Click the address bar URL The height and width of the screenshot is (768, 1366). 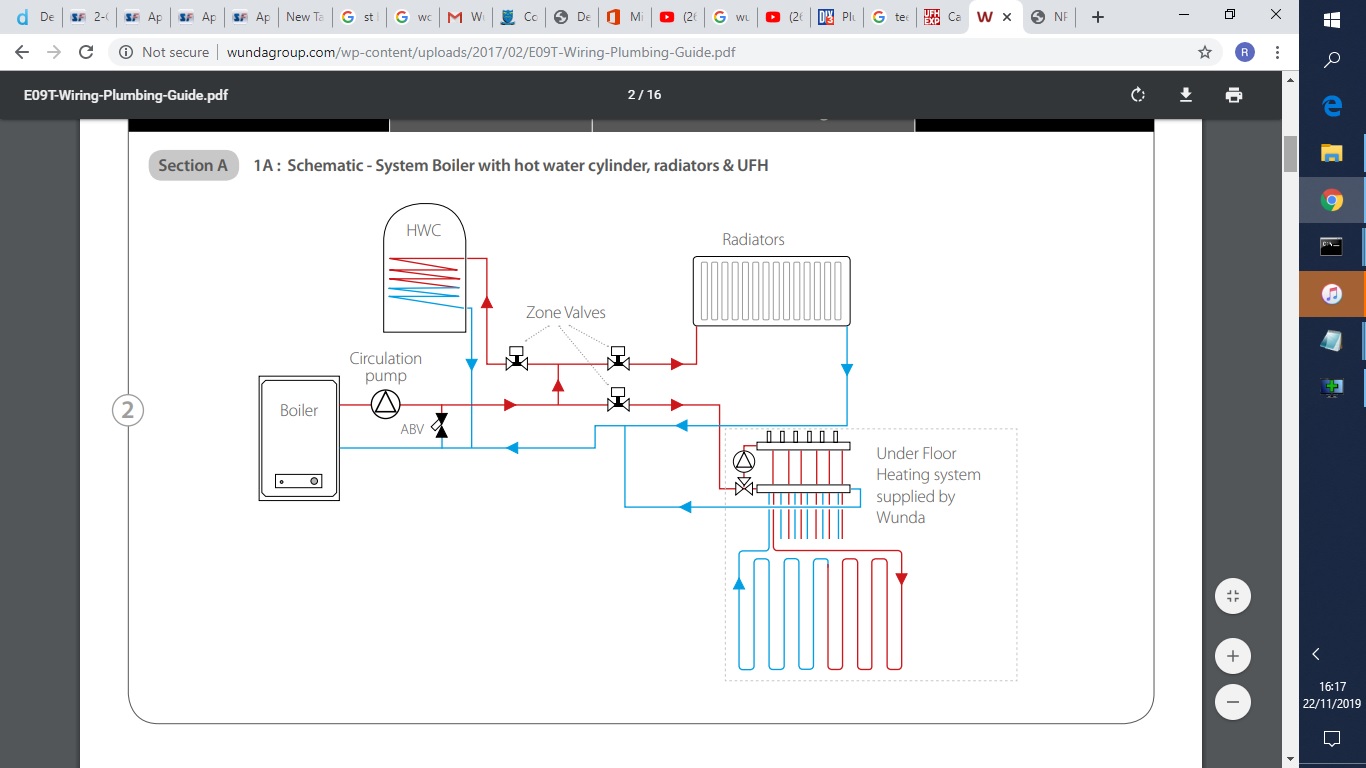480,52
